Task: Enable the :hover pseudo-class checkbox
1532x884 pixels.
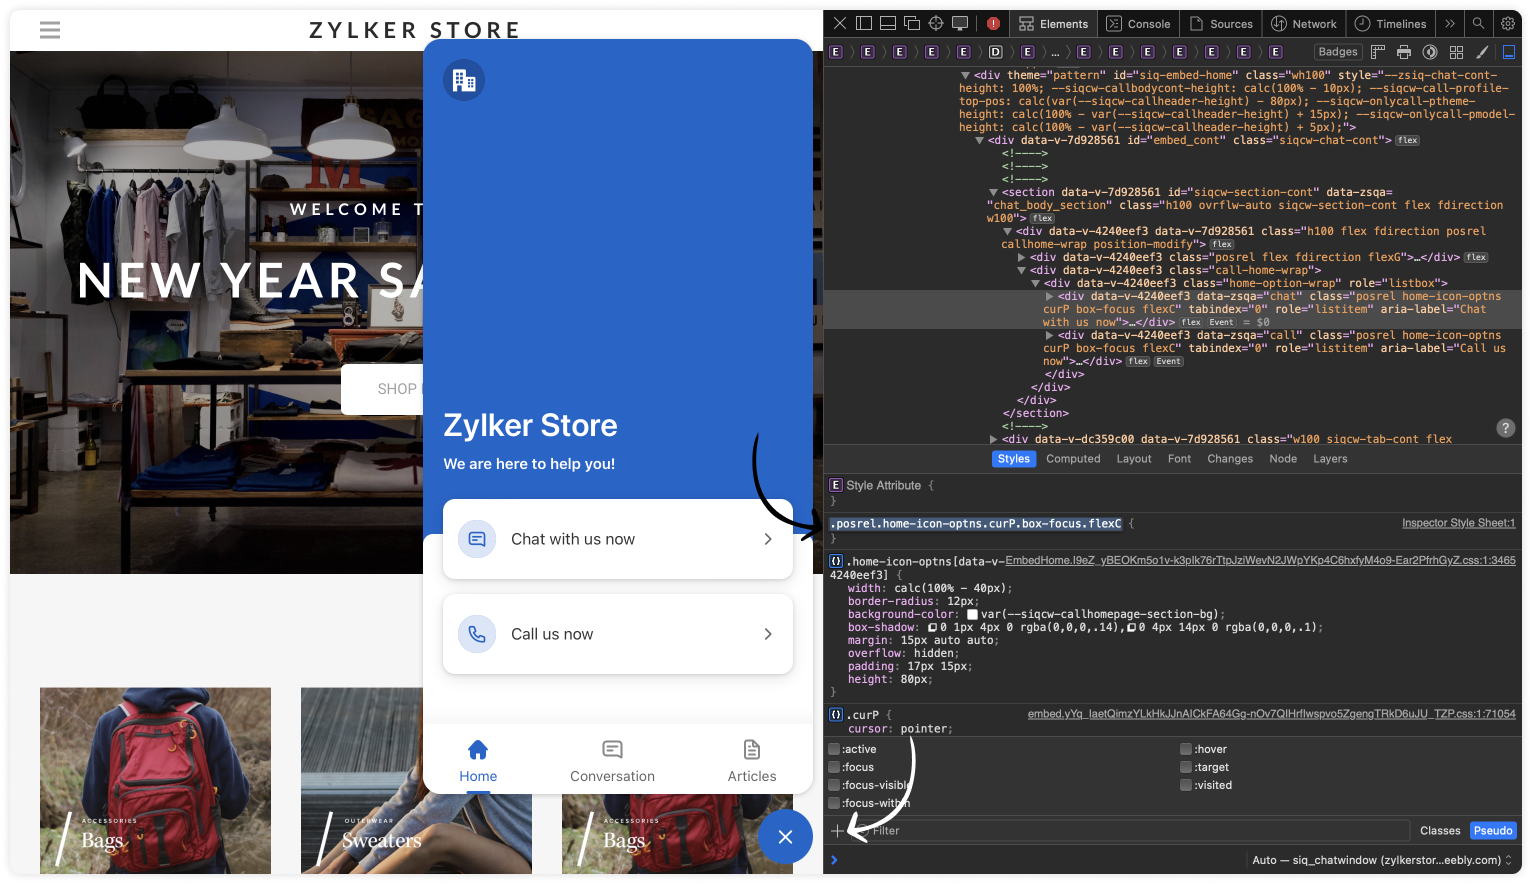Action: [x=1186, y=750]
